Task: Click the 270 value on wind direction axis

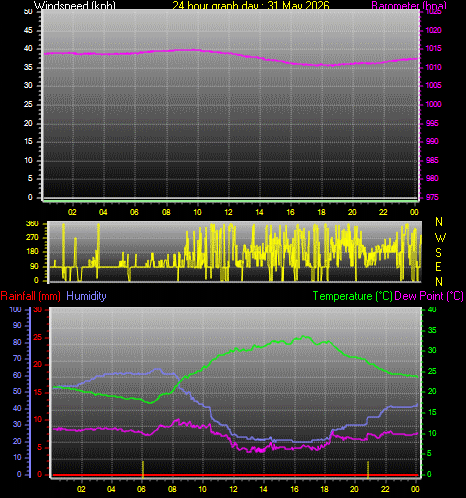Action: [x=32, y=238]
